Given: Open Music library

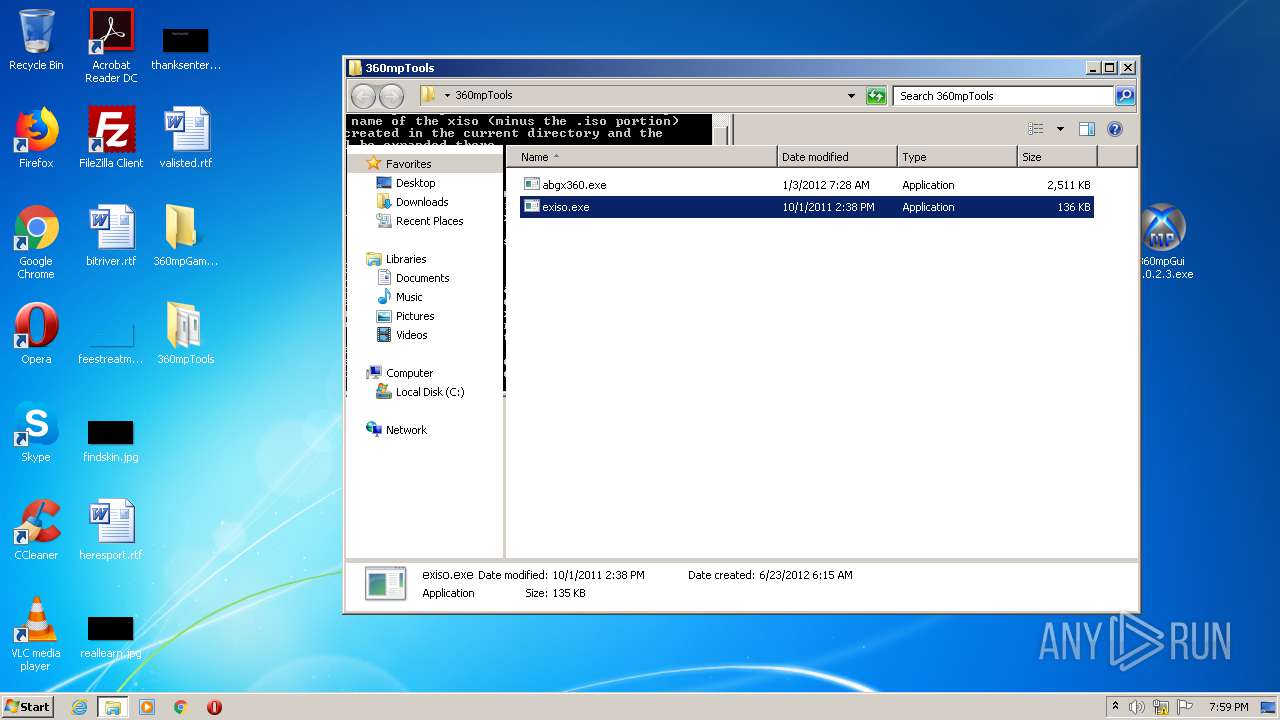Looking at the screenshot, I should [x=409, y=297].
